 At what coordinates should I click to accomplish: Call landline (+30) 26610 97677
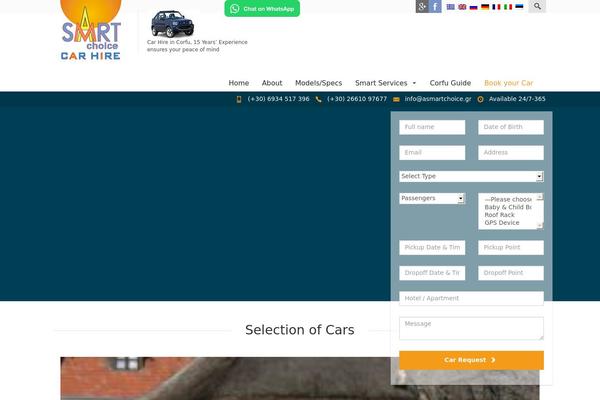pos(357,99)
